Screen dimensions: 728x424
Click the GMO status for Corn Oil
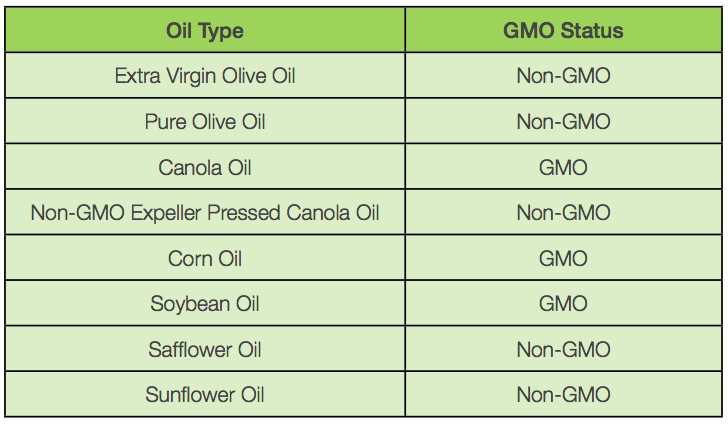pos(563,259)
